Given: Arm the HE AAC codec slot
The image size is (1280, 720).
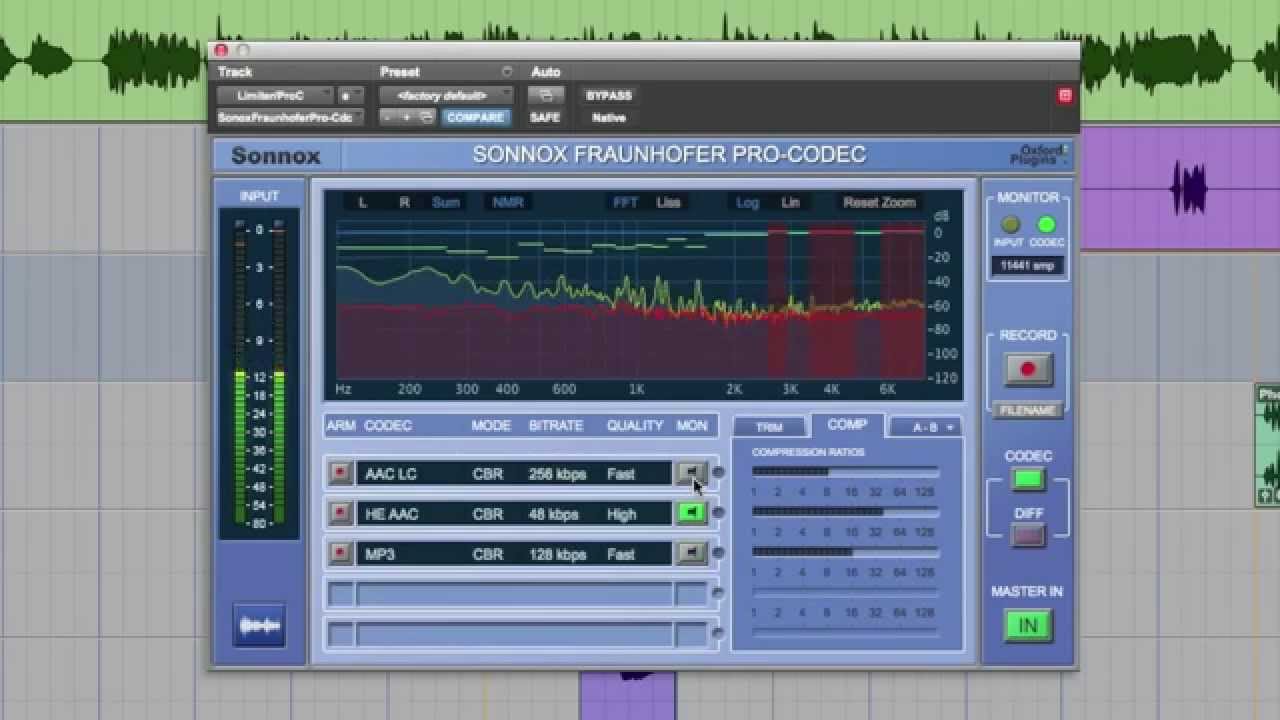Looking at the screenshot, I should tap(341, 513).
